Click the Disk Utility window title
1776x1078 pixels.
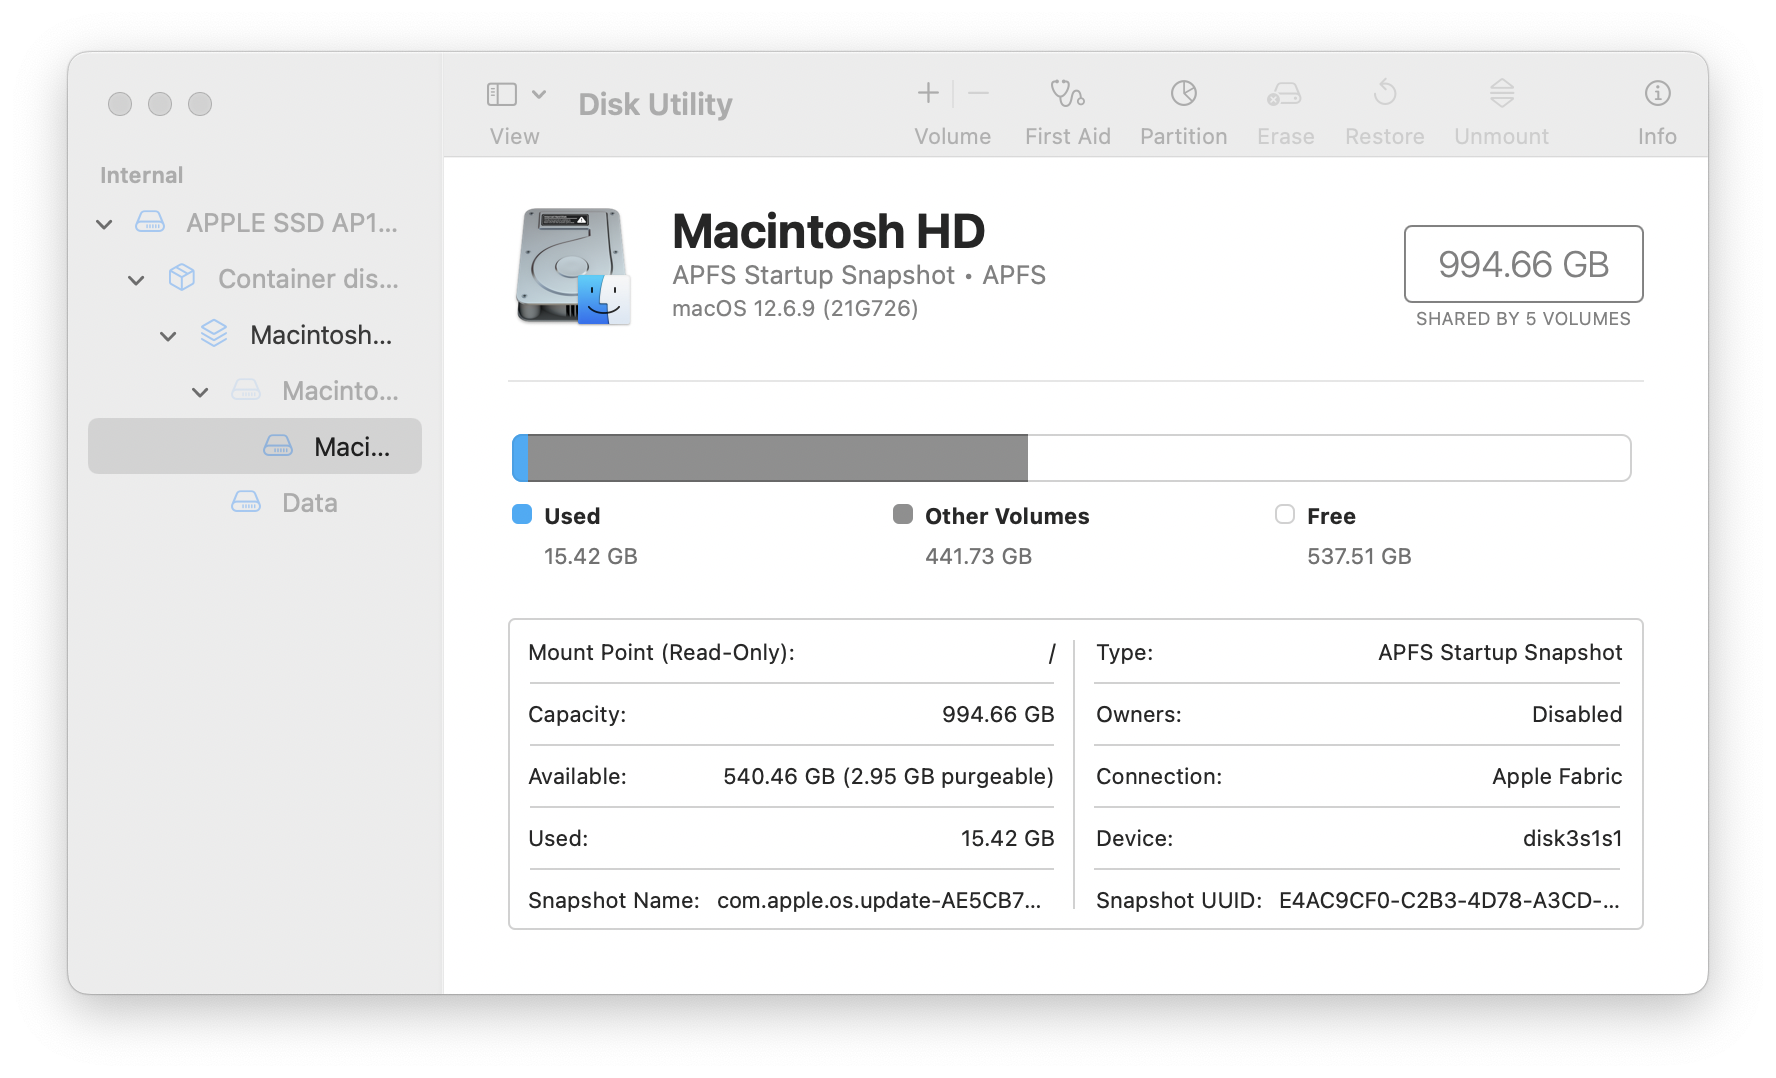pos(655,104)
